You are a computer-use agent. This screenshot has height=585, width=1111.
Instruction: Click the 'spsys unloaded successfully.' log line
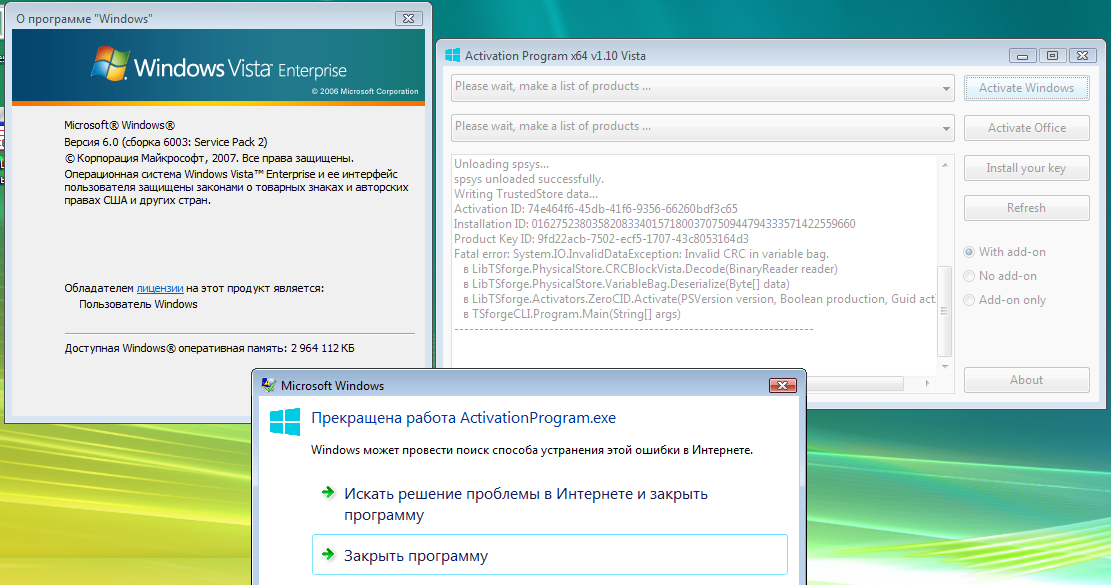click(529, 179)
